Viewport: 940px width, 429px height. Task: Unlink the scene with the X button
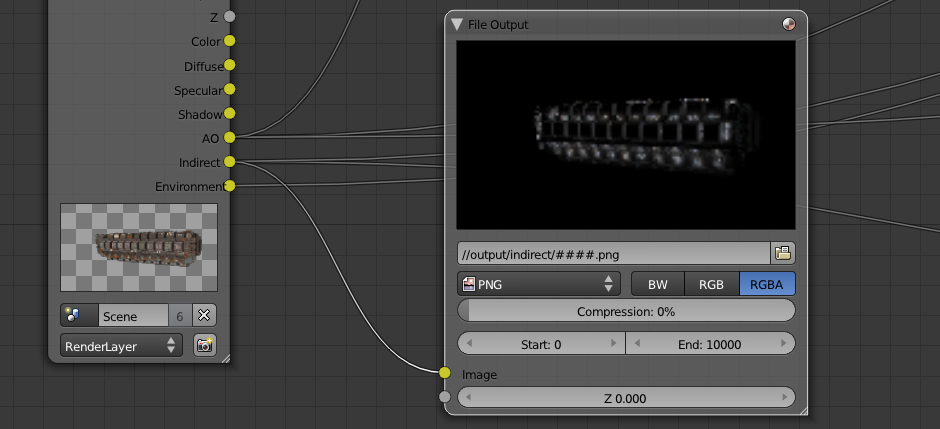pyautogui.click(x=203, y=315)
